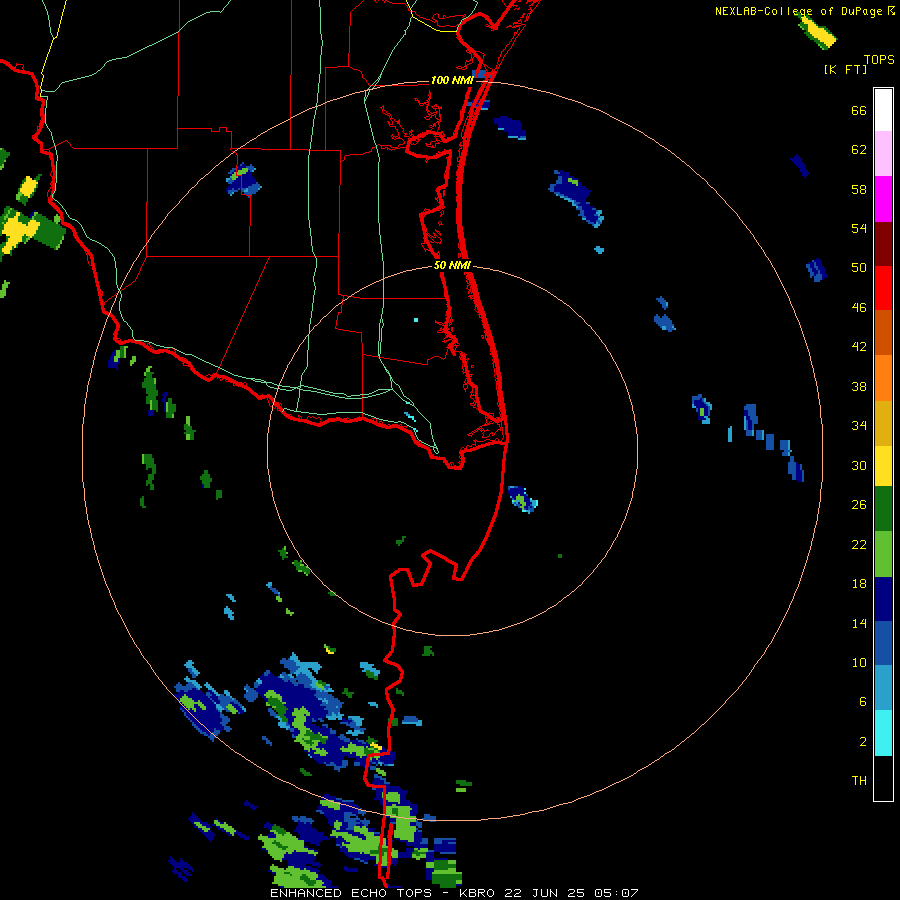The height and width of the screenshot is (900, 900).
Task: Click the legend value 46
Action: pyautogui.click(x=859, y=308)
